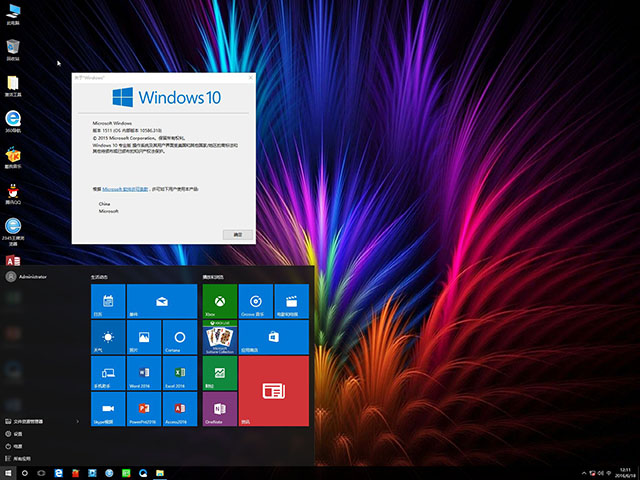Open Microsoft Software License Terms link
This screenshot has width=640, height=480.
(125, 188)
